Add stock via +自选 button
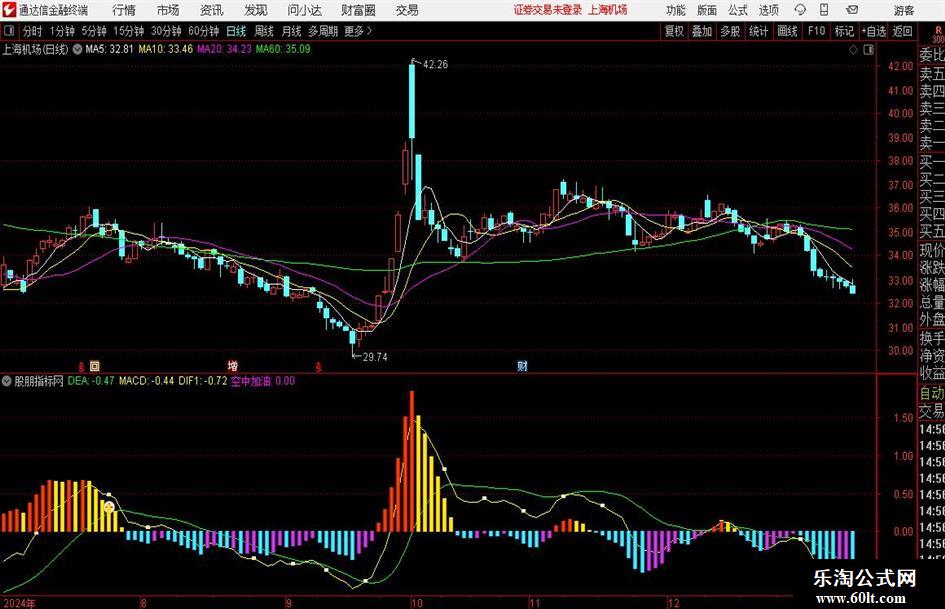The height and width of the screenshot is (609, 945). 874,31
